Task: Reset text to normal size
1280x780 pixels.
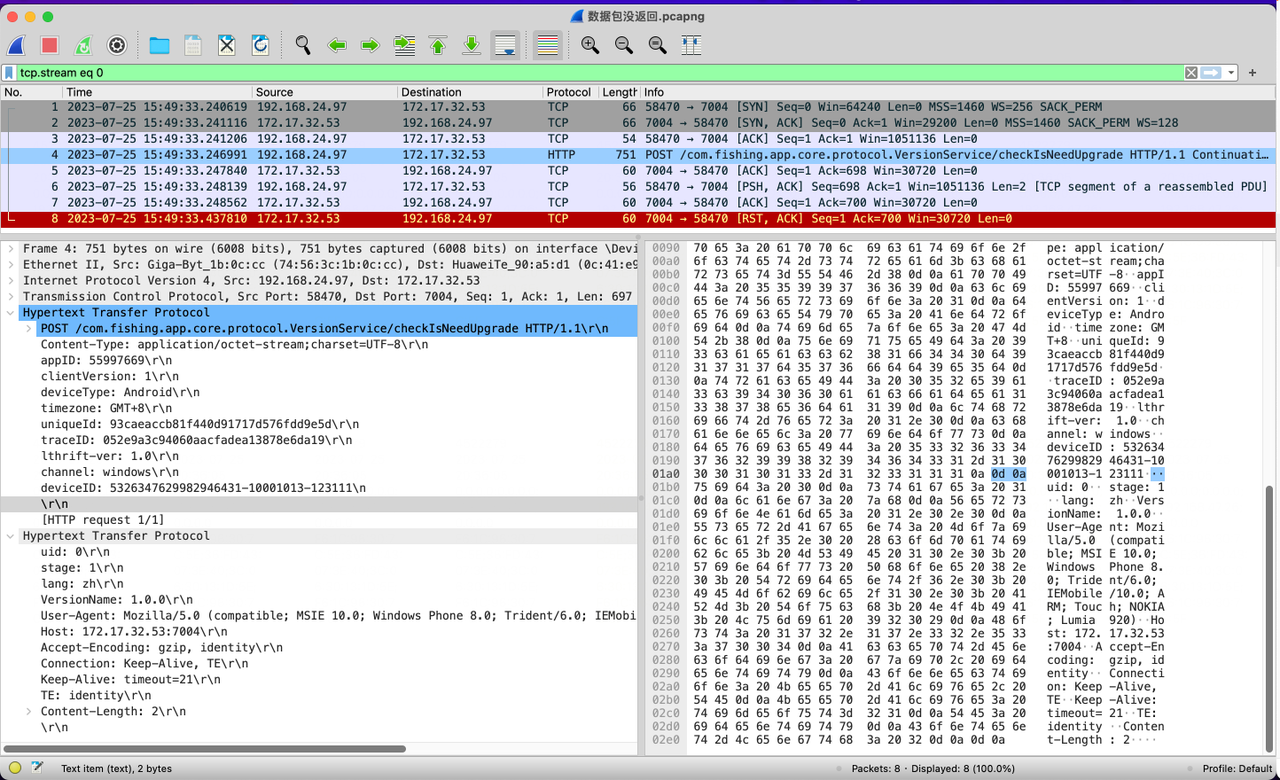Action: click(x=657, y=45)
